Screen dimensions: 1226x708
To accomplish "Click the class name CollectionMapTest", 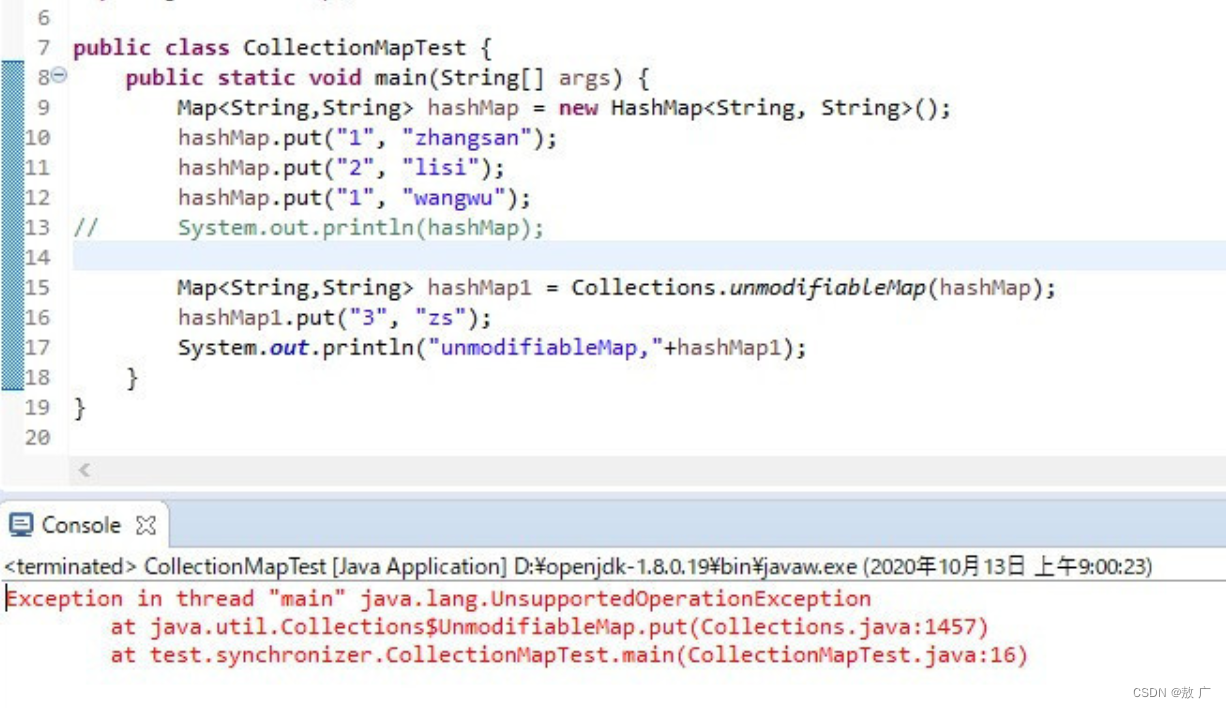I will tap(355, 48).
